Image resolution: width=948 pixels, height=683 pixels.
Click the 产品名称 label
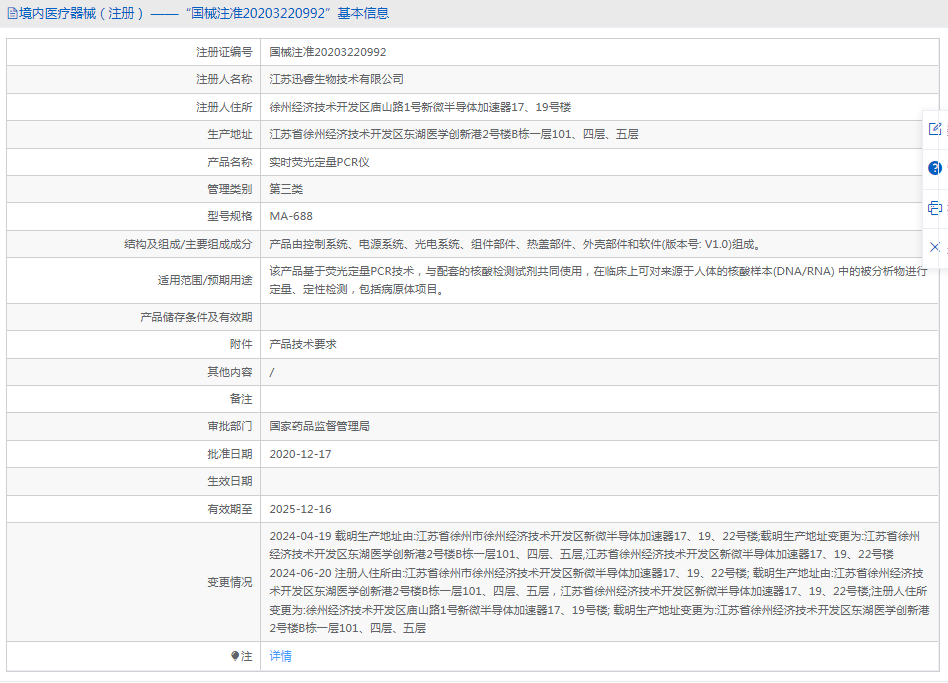click(229, 162)
